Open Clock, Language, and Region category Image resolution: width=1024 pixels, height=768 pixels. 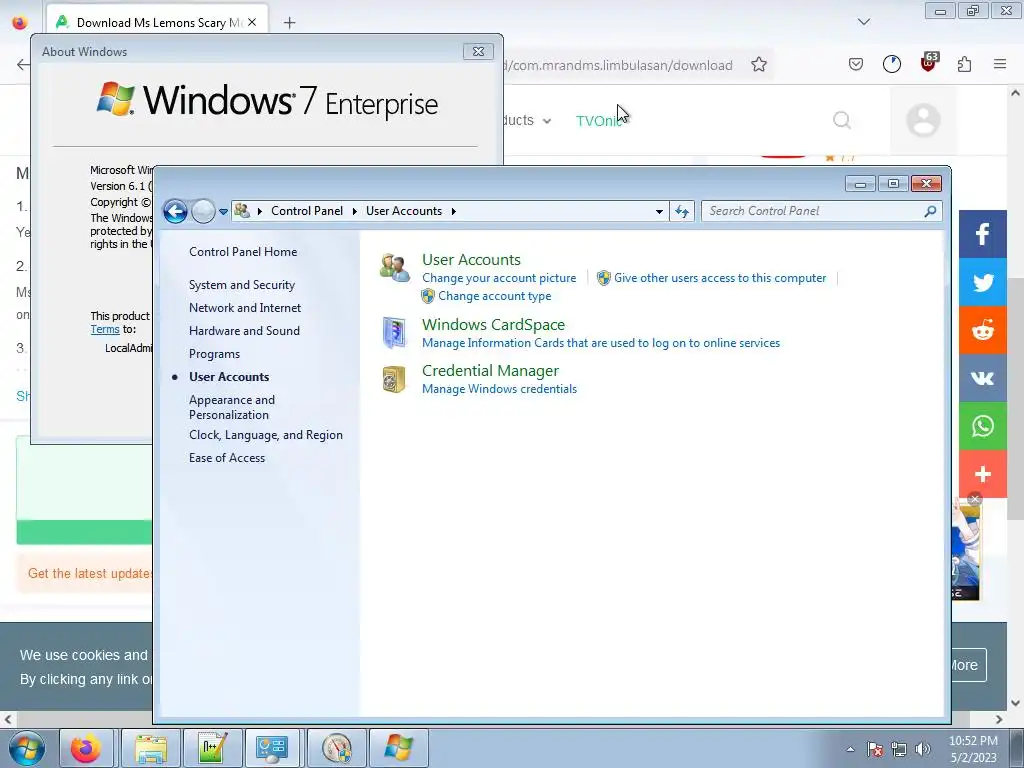[266, 435]
